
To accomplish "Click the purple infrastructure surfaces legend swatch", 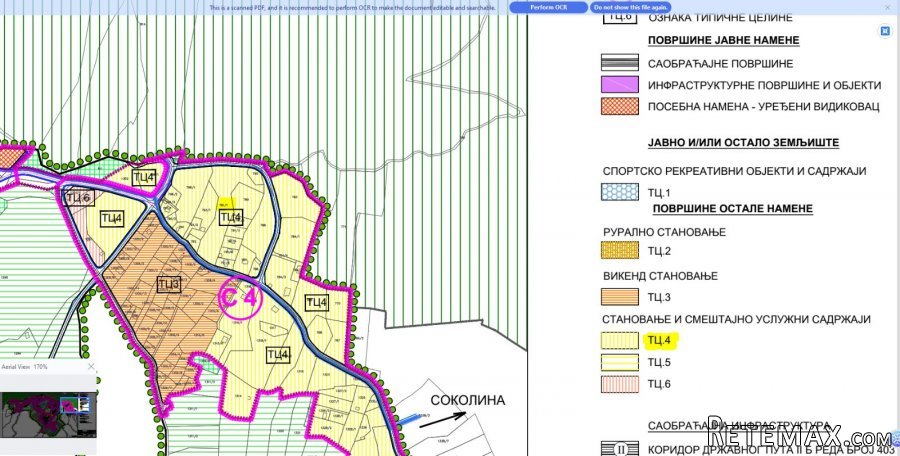I will 619,85.
